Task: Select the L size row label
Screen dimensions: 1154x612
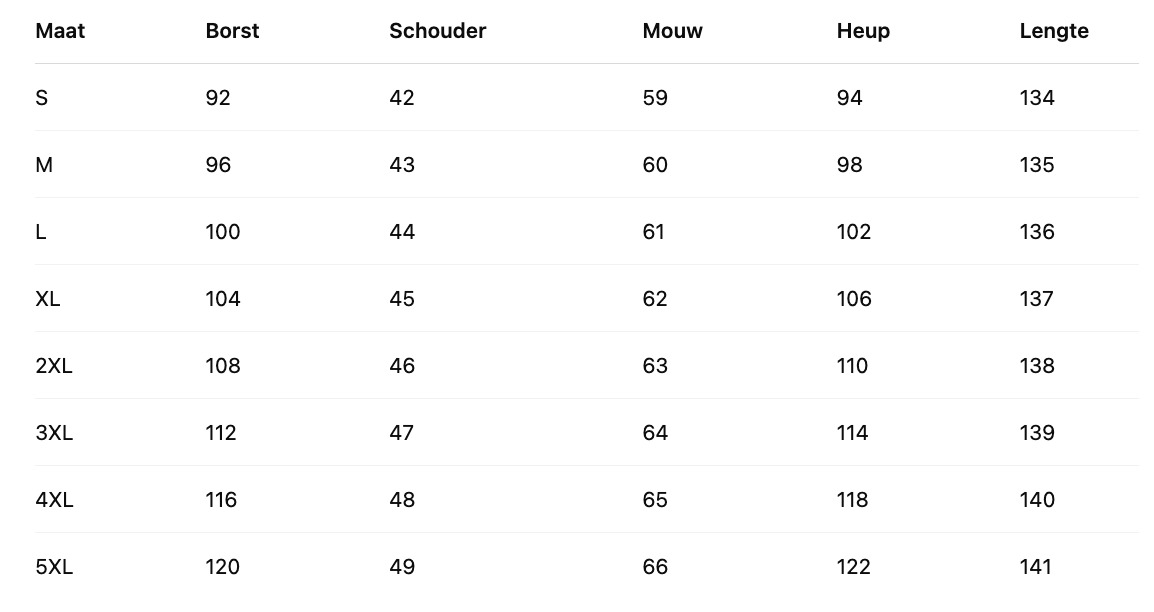Action: click(x=41, y=232)
